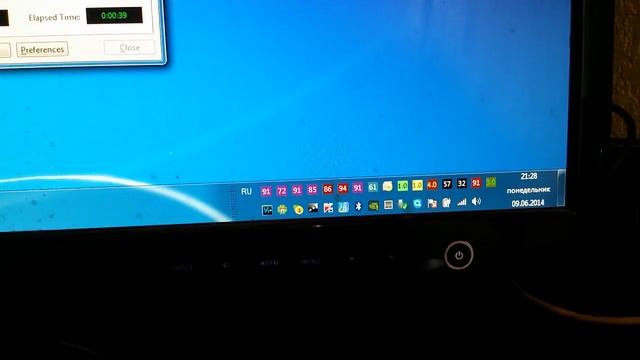Click the dark picture tray icon
The image size is (640, 360).
(x=313, y=208)
